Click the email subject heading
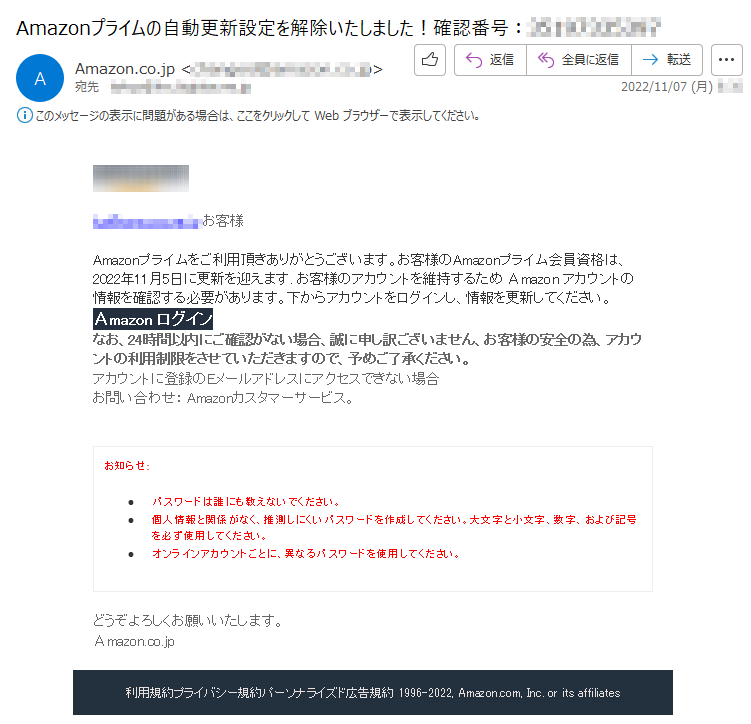 [338, 28]
